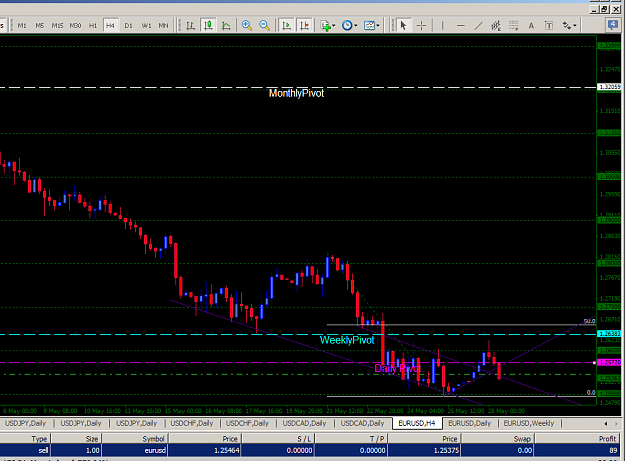
Task: Sort trades by Size column header
Action: 76,439
